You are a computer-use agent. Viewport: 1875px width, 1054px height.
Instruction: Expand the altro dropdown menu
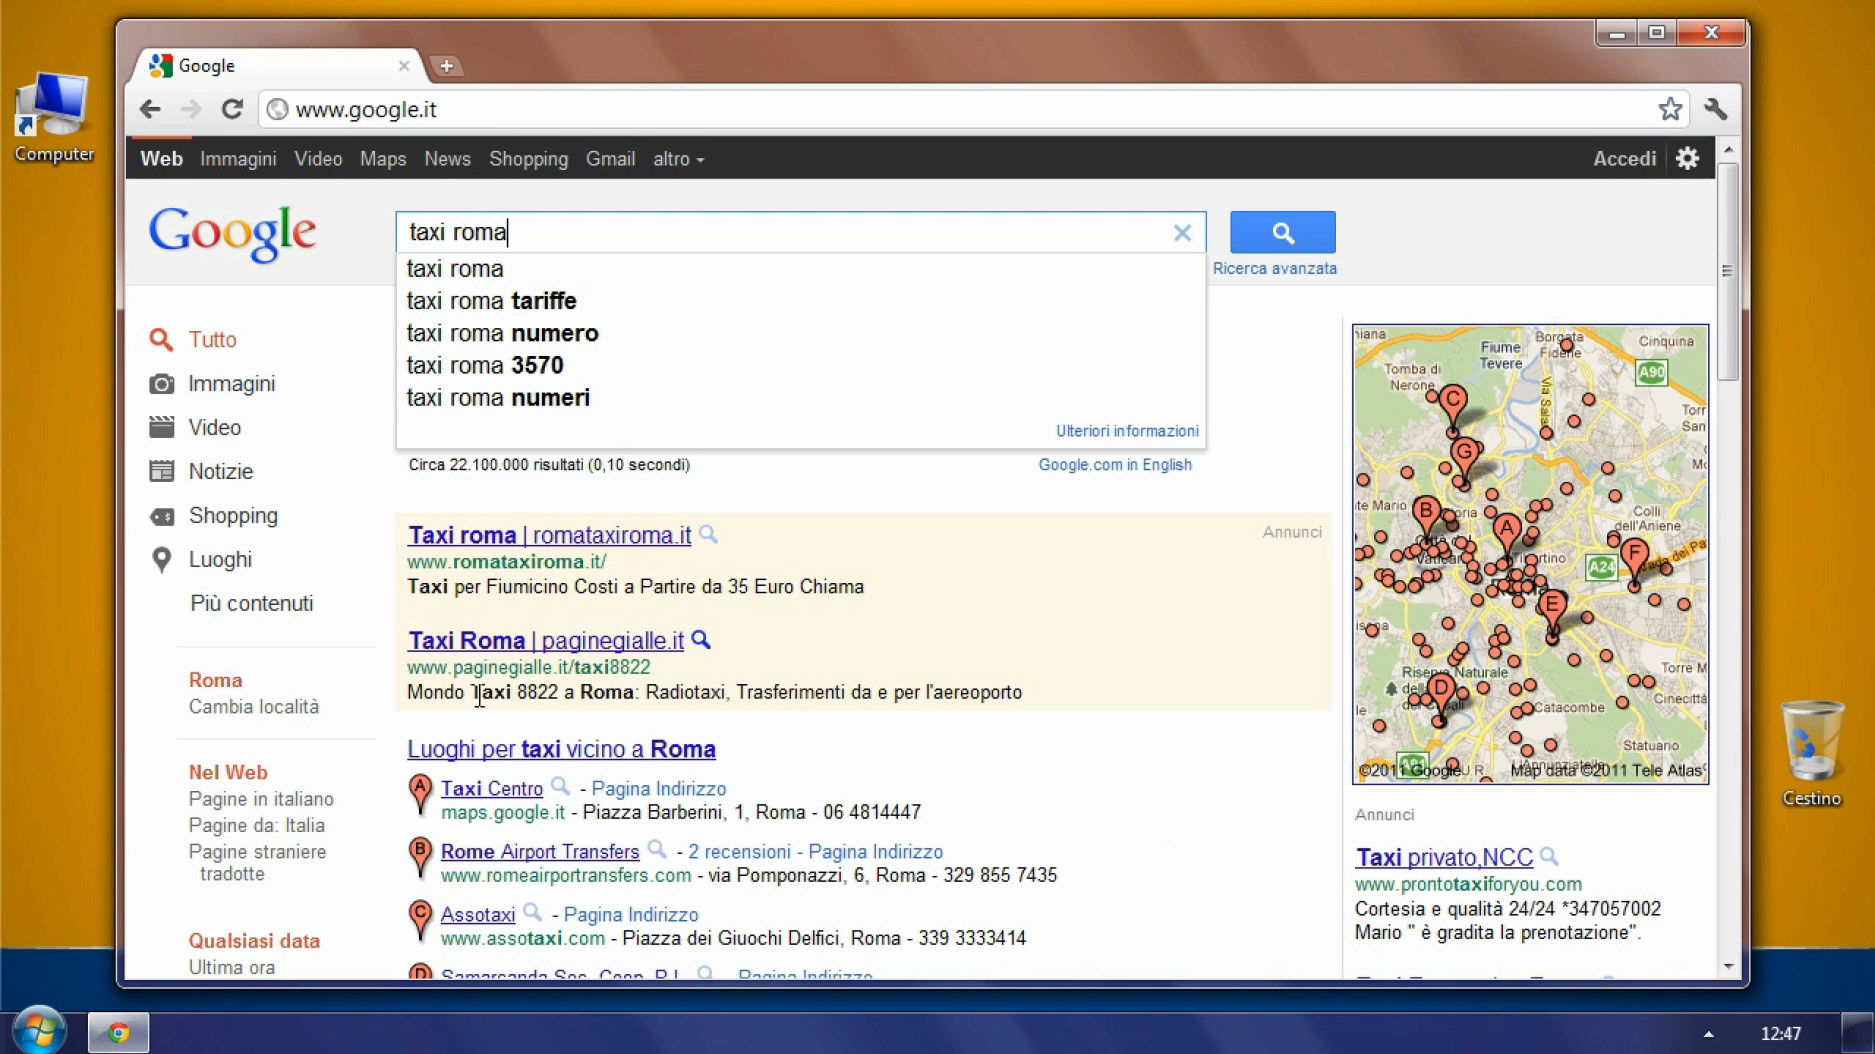coord(678,159)
